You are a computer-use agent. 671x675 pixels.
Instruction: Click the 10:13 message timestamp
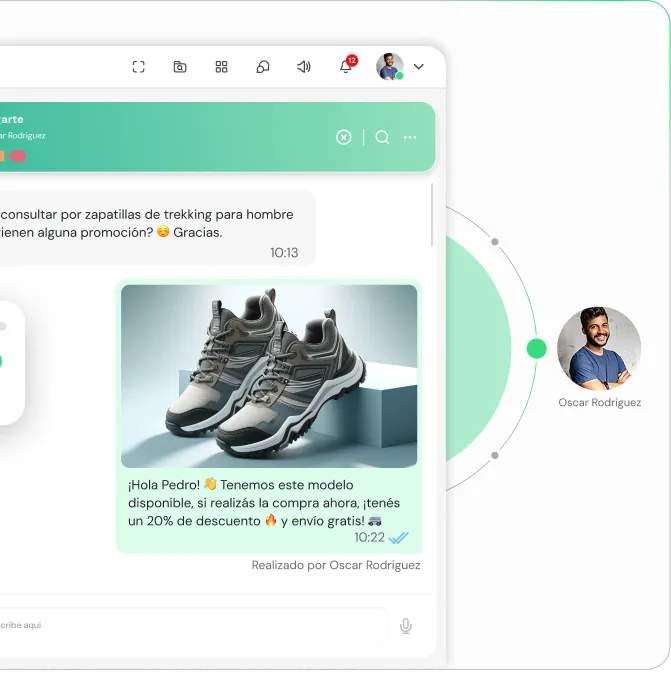coord(284,253)
